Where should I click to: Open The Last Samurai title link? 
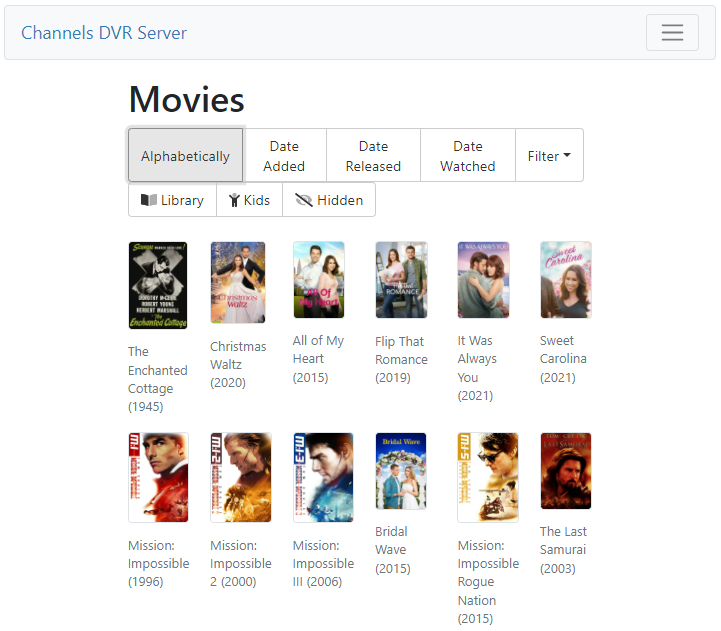coord(563,550)
